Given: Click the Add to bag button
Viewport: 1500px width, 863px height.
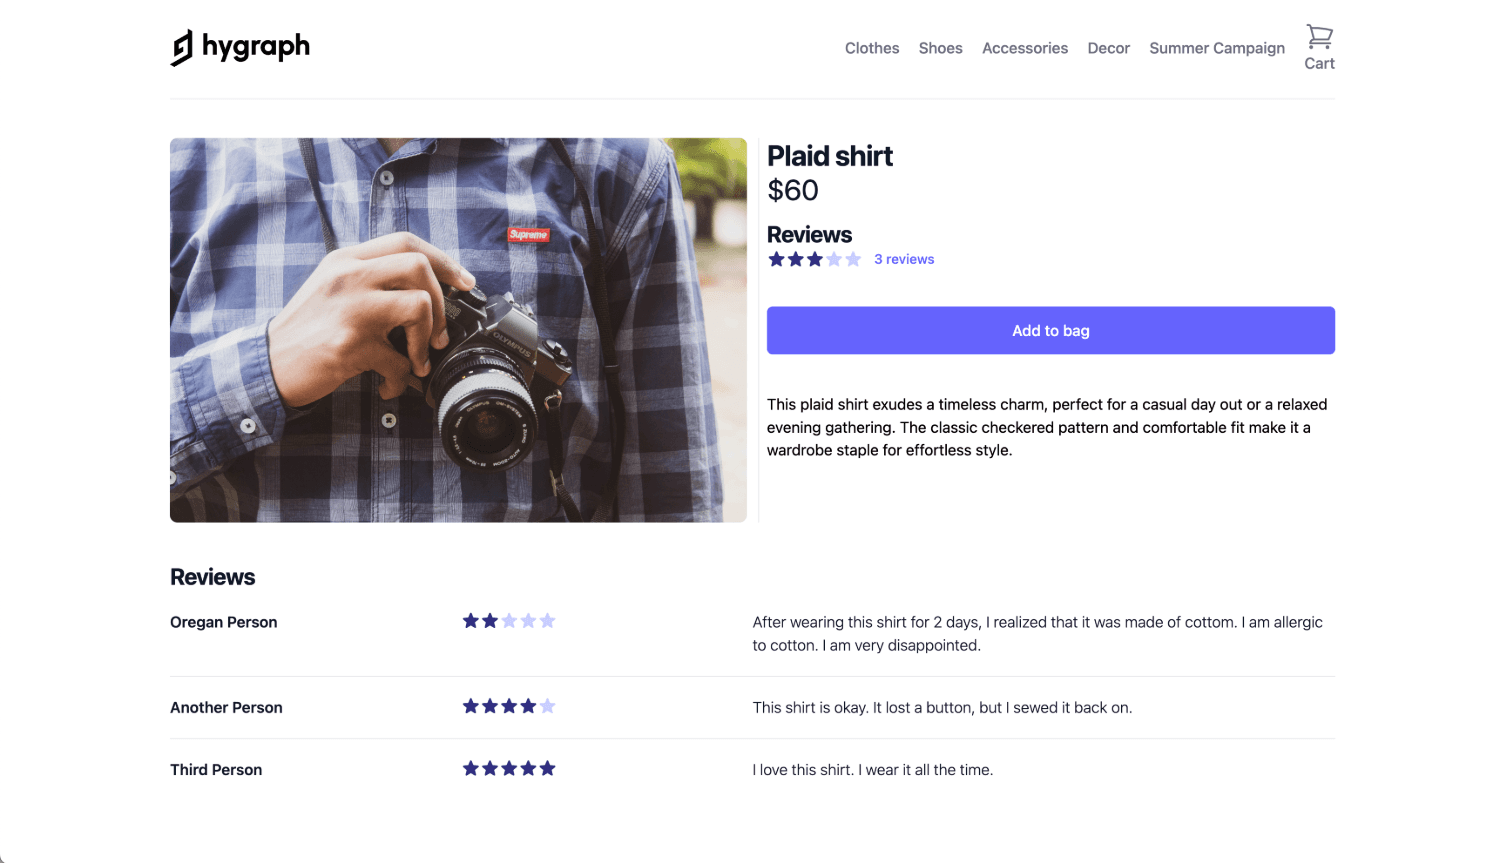Looking at the screenshot, I should click(1050, 330).
